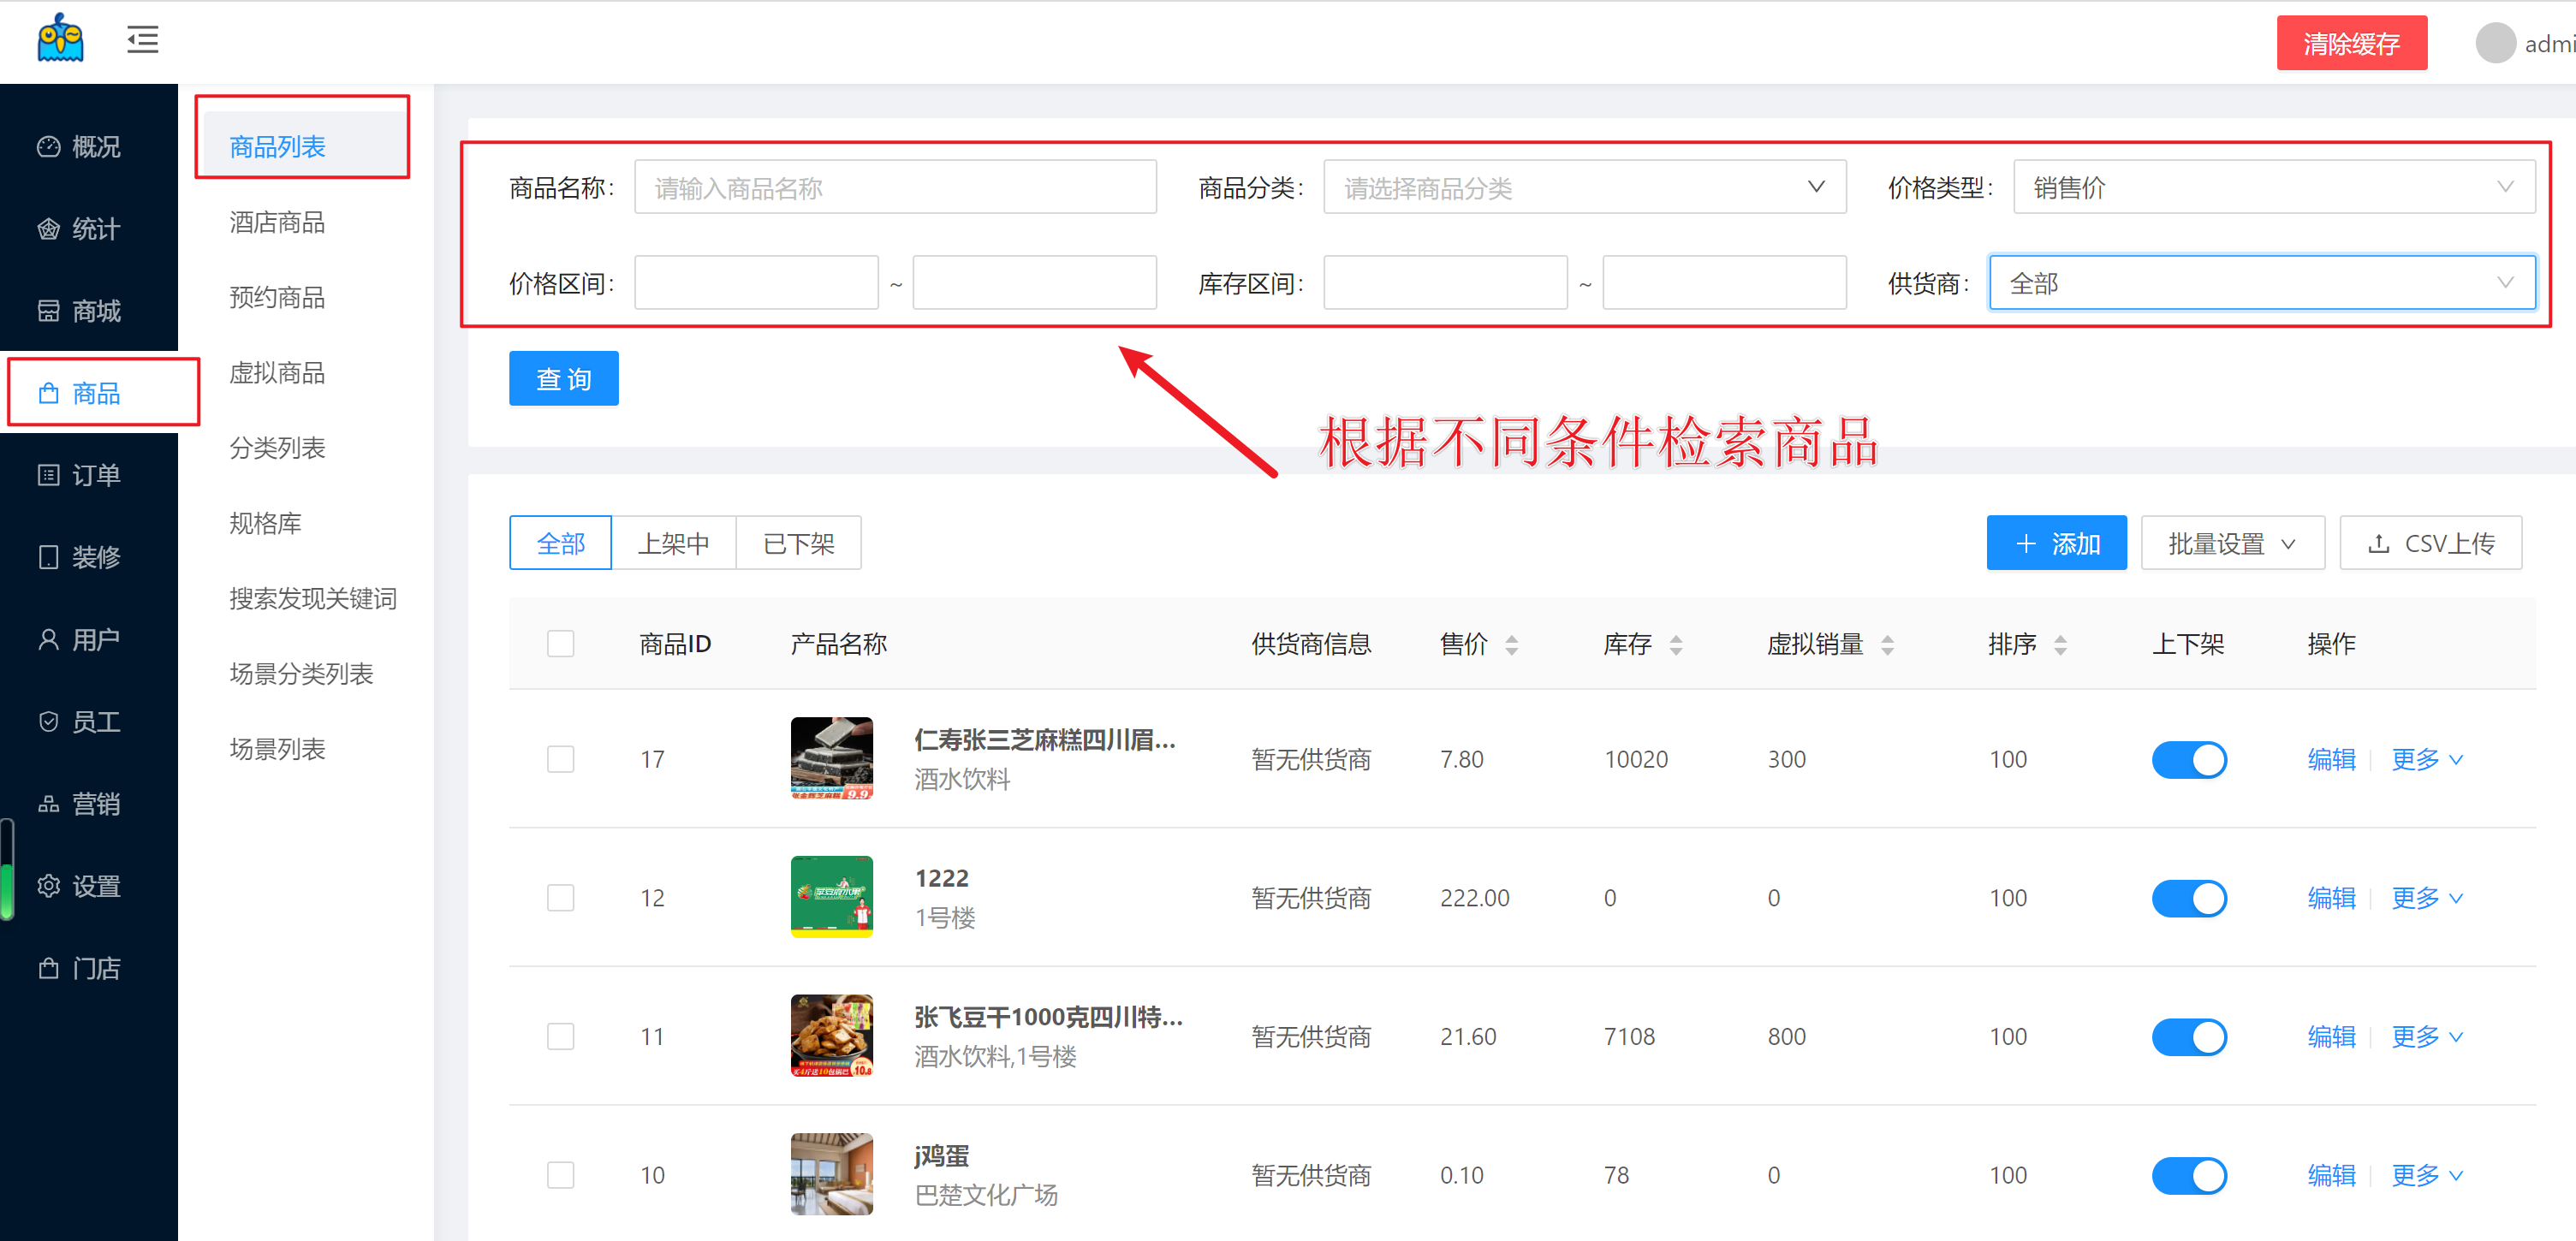
Task: Open the 订单 orders sidebar icon
Action: [48, 475]
